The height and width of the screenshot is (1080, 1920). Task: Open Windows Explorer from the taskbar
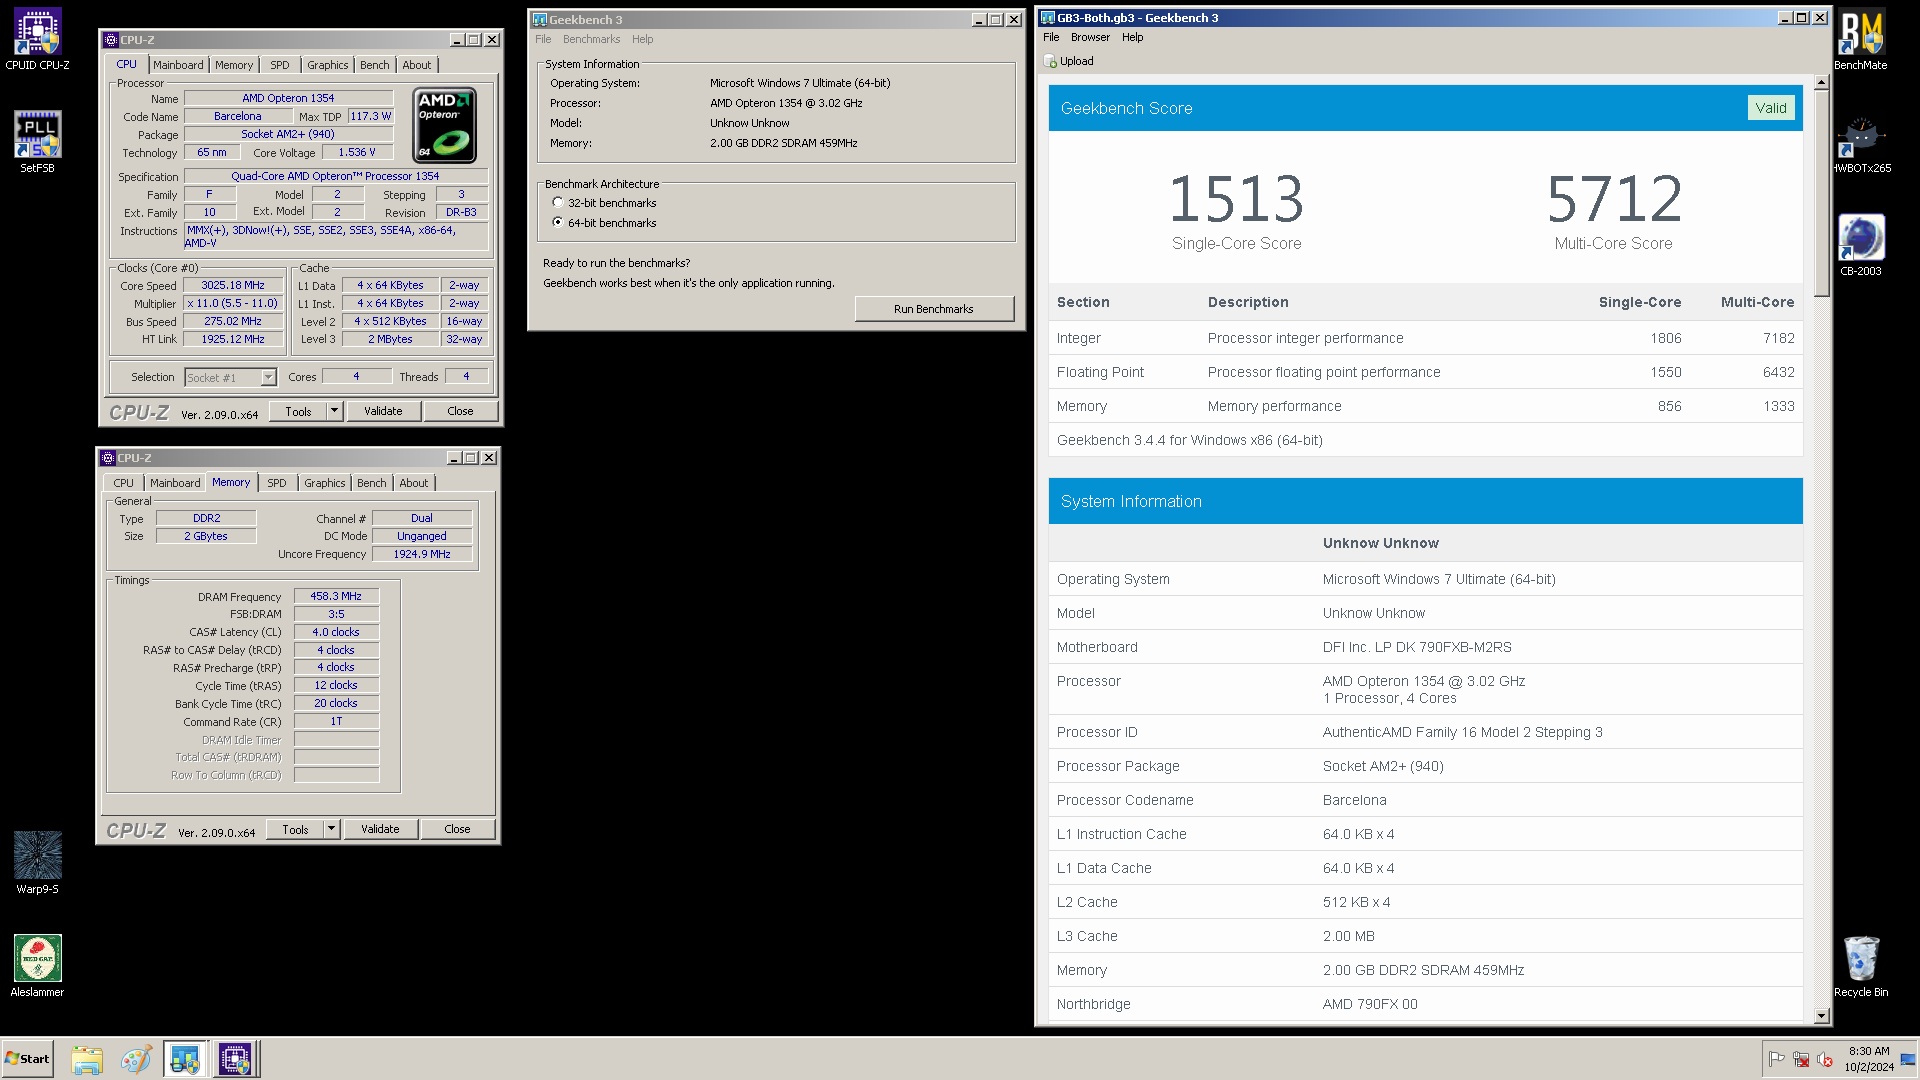click(87, 1059)
